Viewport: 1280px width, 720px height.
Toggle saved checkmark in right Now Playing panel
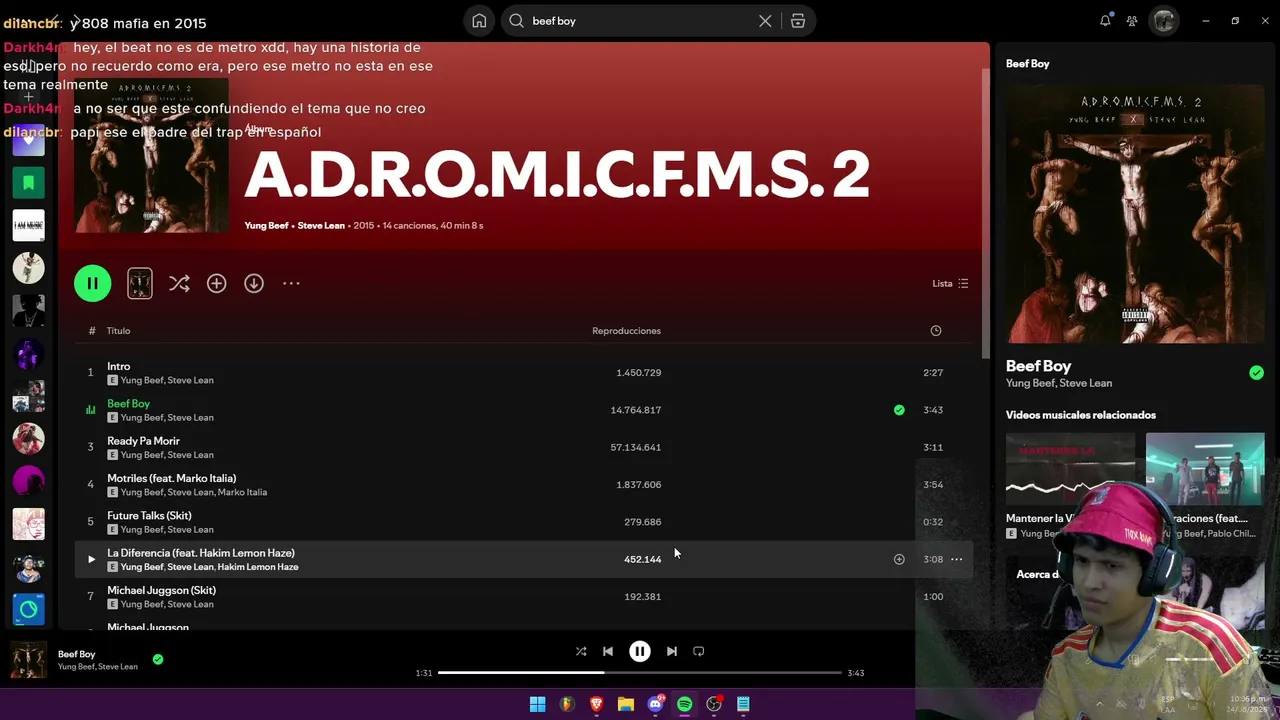1256,373
